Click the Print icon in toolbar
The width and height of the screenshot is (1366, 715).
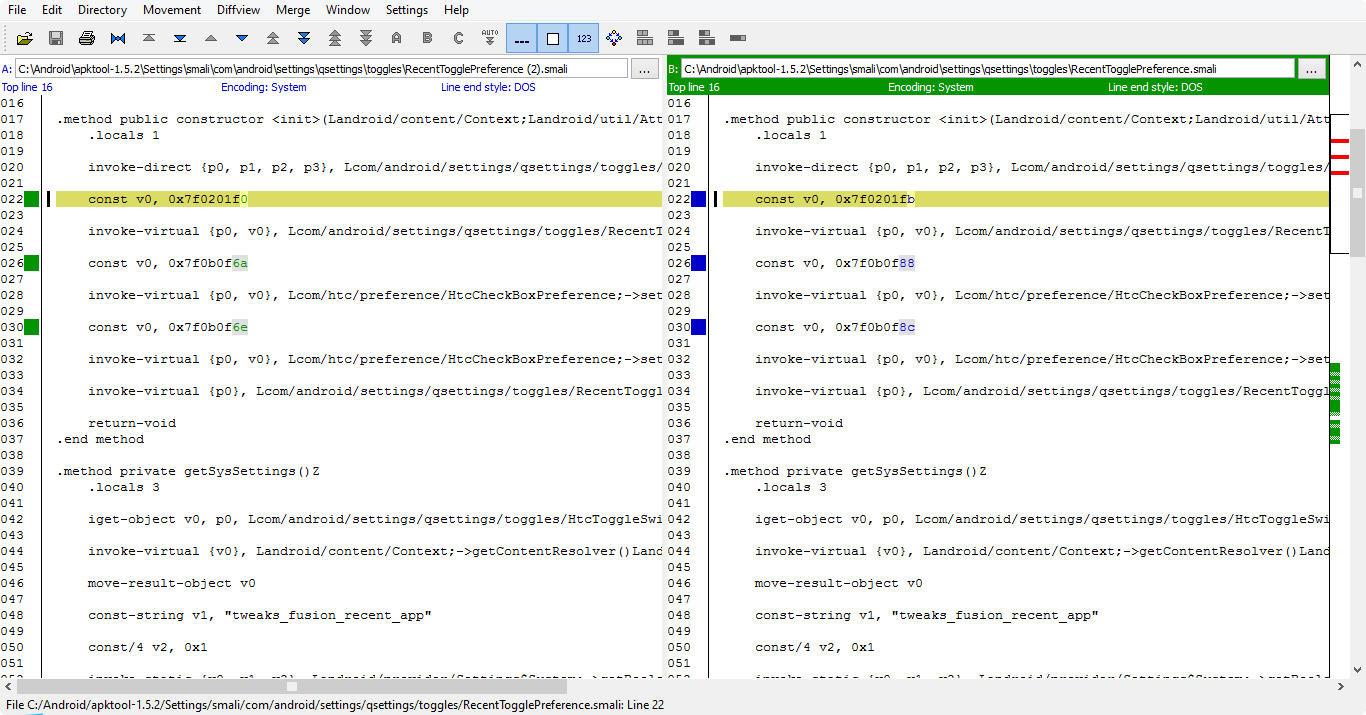[87, 38]
